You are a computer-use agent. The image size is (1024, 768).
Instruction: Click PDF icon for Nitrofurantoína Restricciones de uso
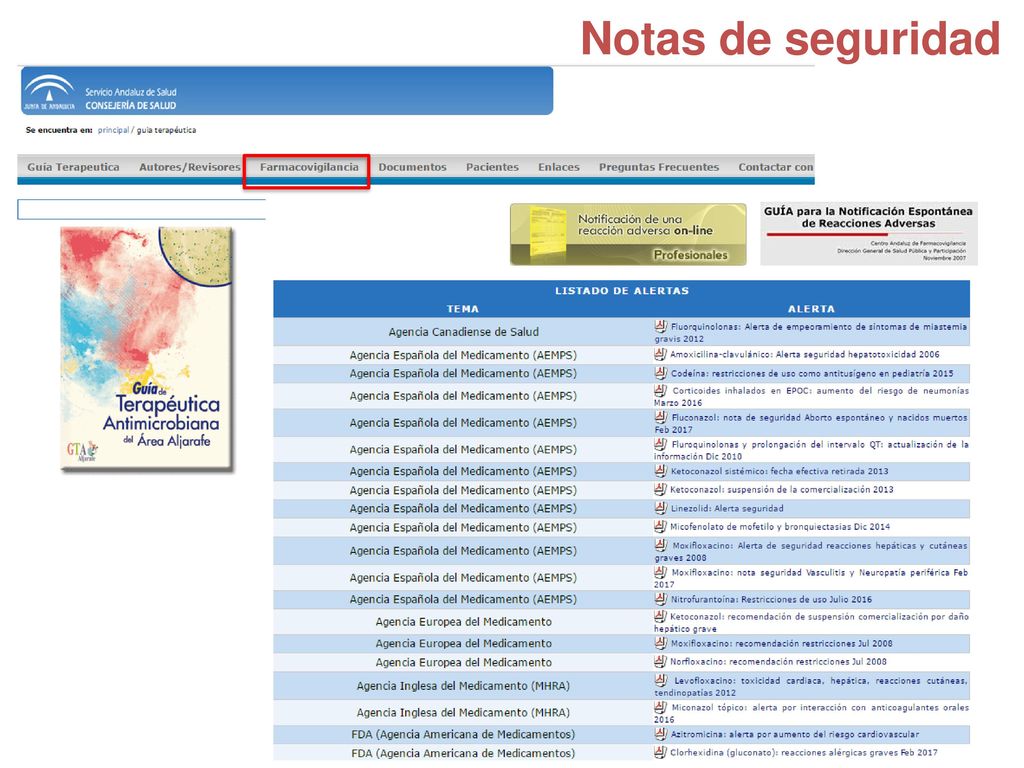click(660, 599)
